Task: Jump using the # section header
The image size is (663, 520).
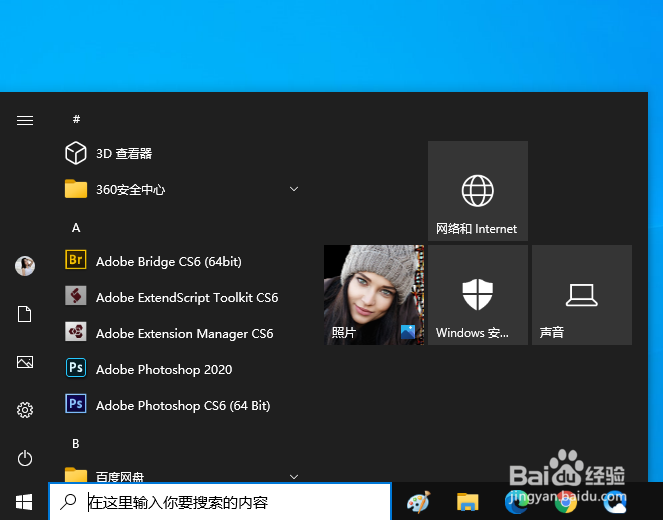Action: (x=76, y=119)
